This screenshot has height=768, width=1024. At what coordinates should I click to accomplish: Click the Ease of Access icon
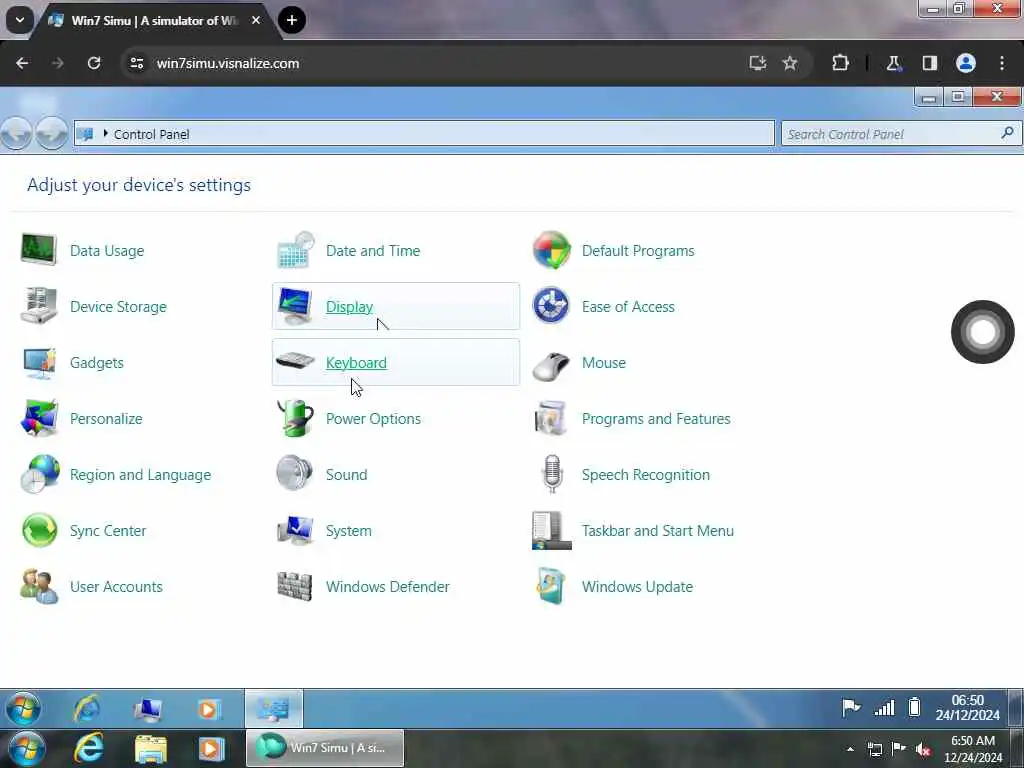551,306
